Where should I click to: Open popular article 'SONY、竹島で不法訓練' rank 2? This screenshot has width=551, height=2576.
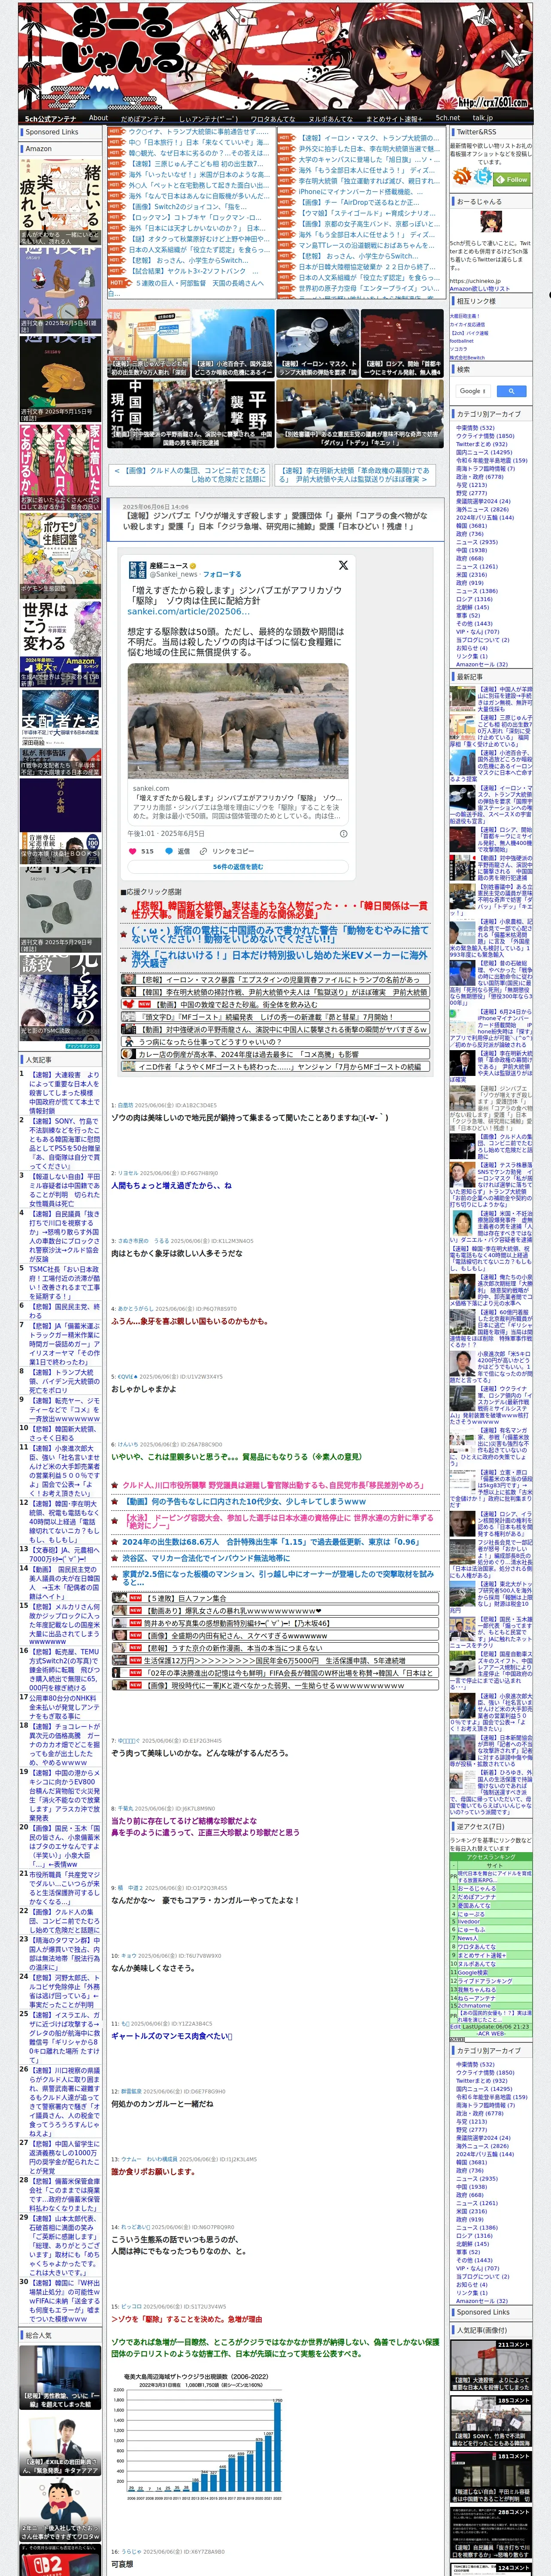(x=64, y=1145)
